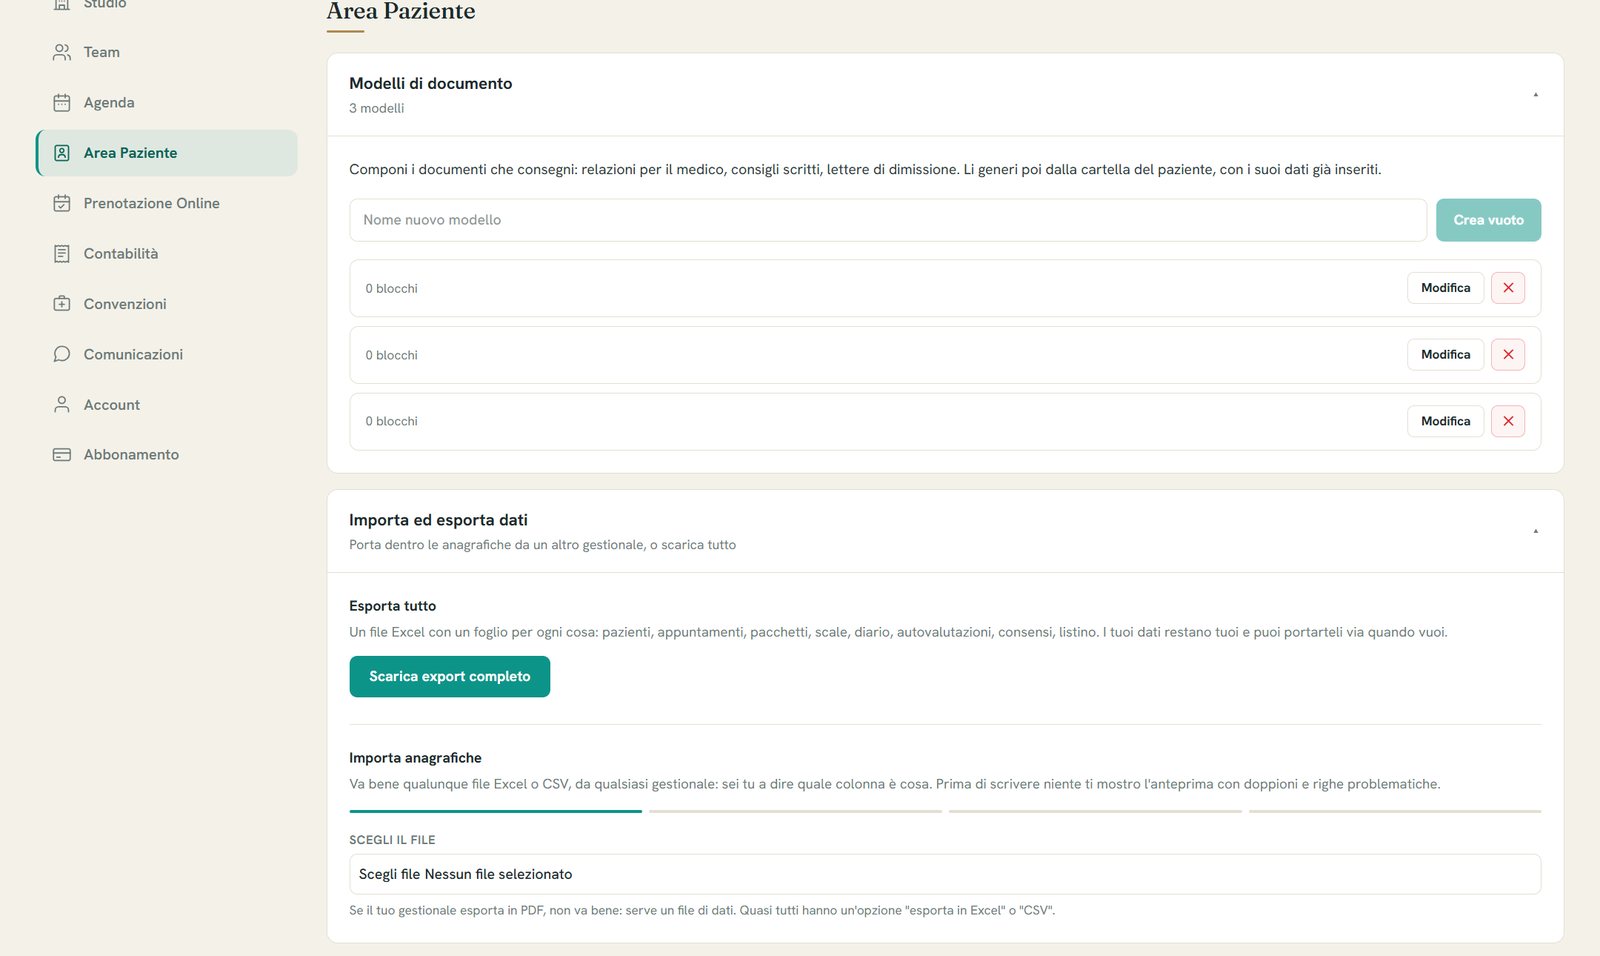Click the Abbonamento credit card icon

[x=62, y=455]
